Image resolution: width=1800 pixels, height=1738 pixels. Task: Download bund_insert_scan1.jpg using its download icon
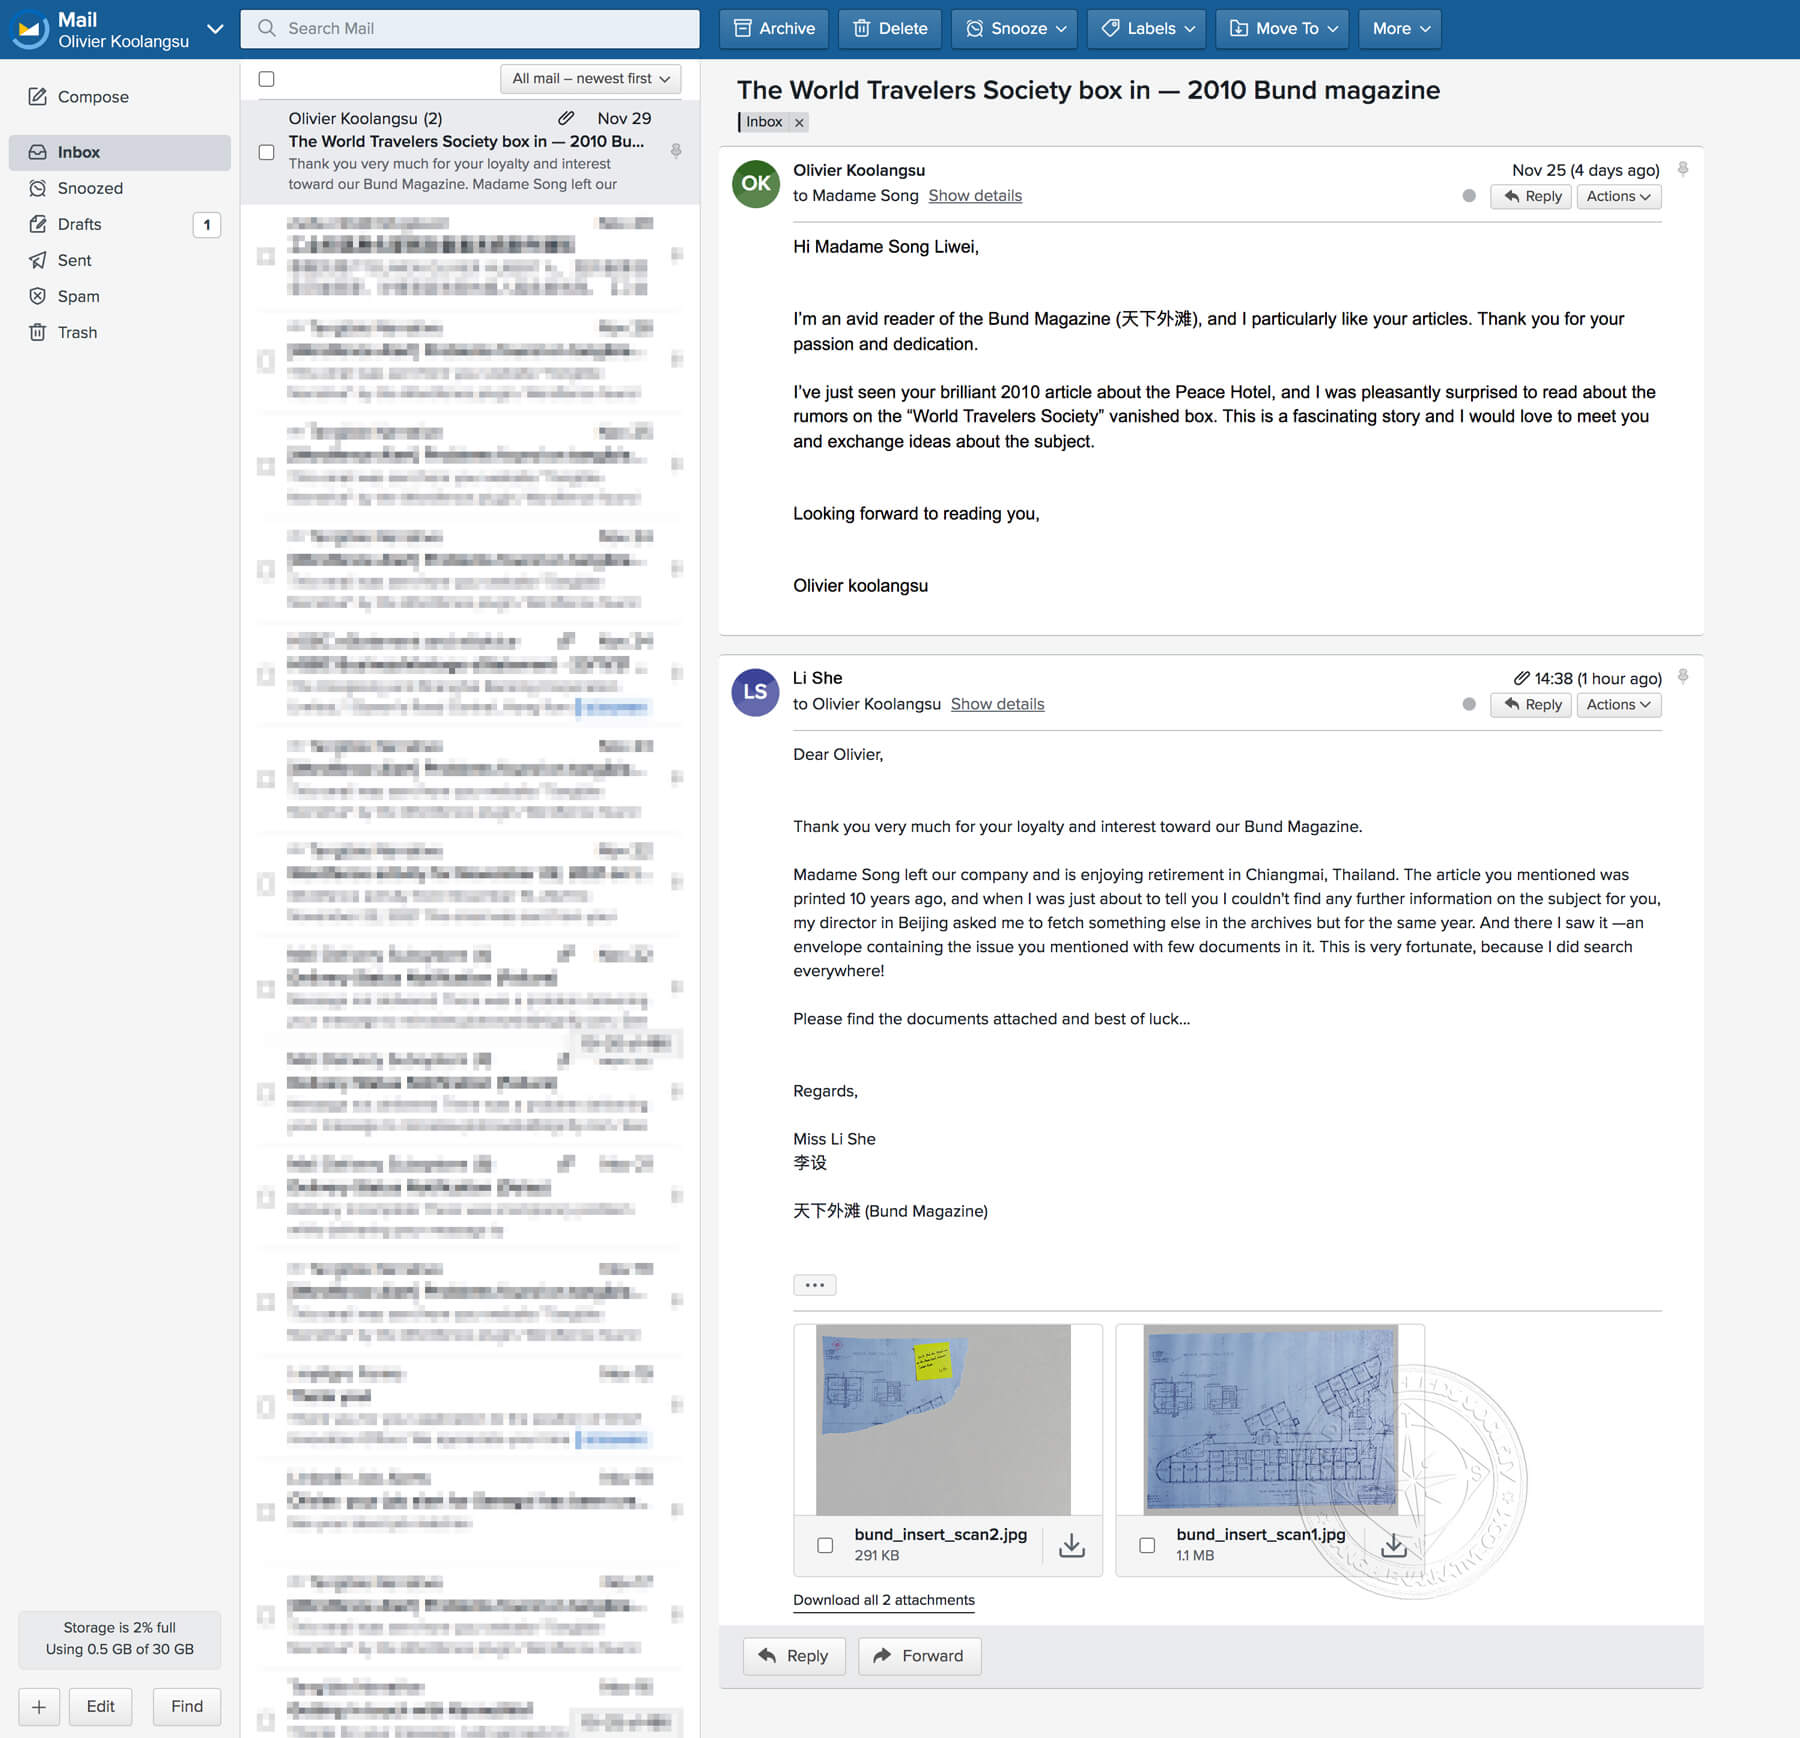1393,1545
